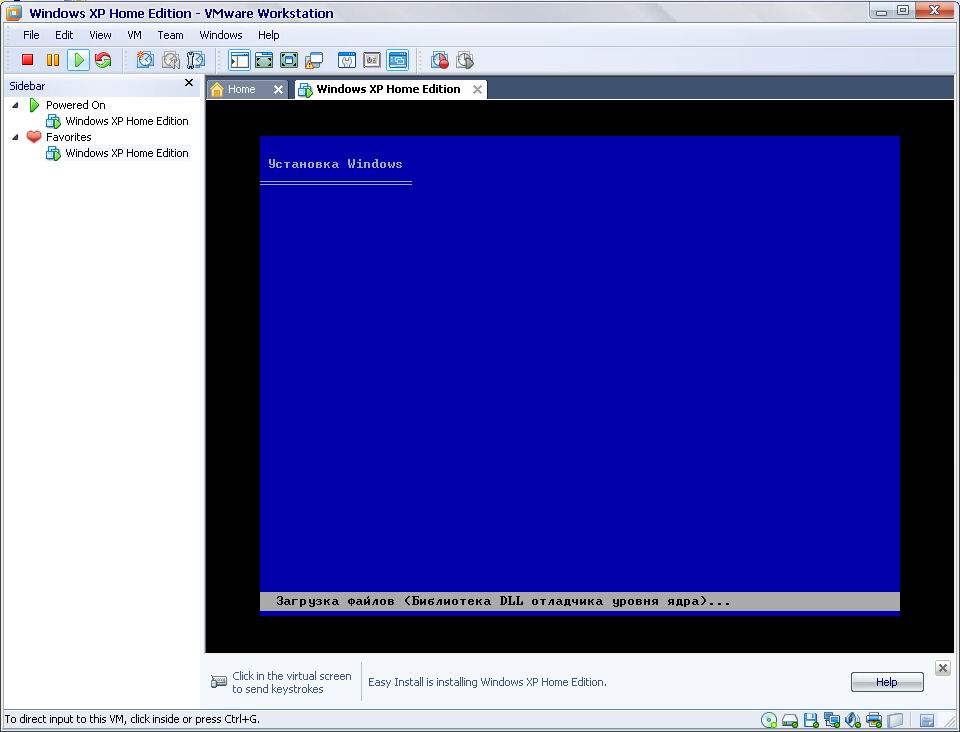Viewport: 960px width, 732px height.
Task: Collapse the Powered On tree group
Action: pyautogui.click(x=15, y=105)
